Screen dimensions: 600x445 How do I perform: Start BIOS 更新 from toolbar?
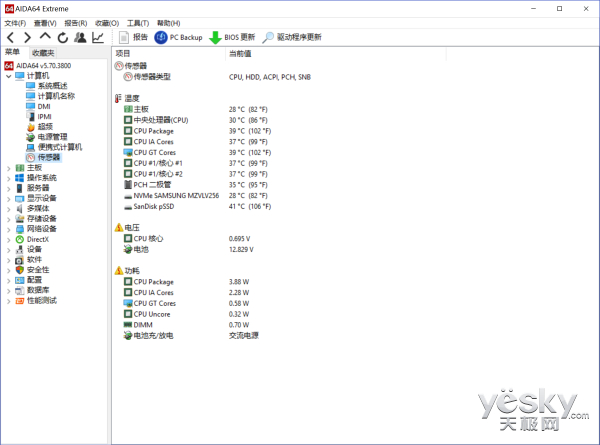click(232, 37)
